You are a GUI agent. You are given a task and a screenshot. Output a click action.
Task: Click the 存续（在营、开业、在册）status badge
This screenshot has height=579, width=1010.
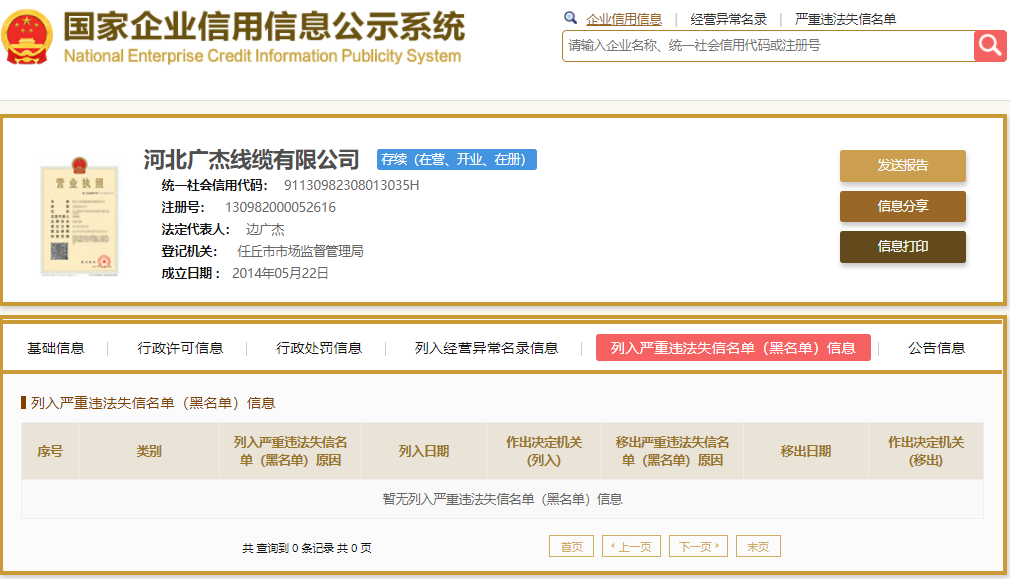pos(457,159)
